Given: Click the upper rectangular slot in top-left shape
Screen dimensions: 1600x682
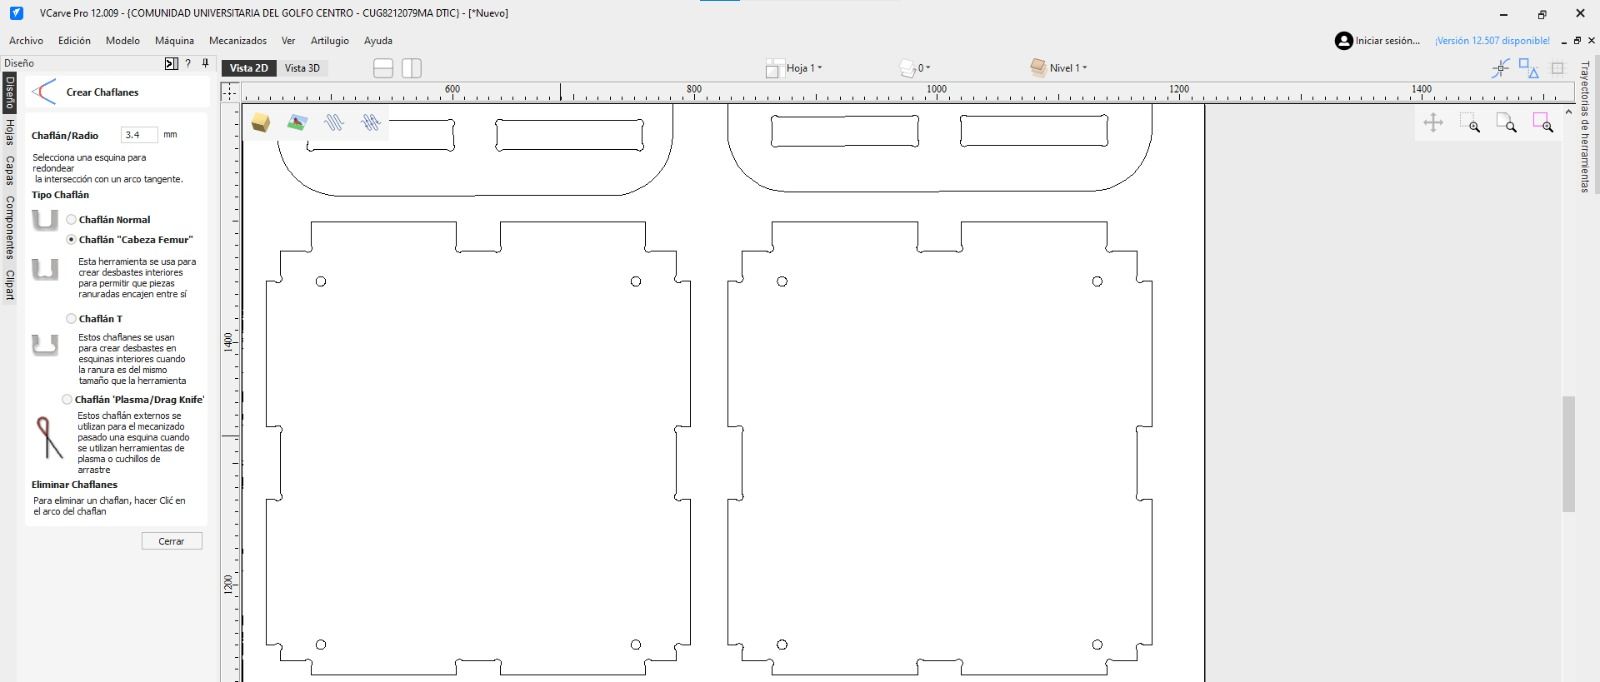Looking at the screenshot, I should (x=380, y=135).
